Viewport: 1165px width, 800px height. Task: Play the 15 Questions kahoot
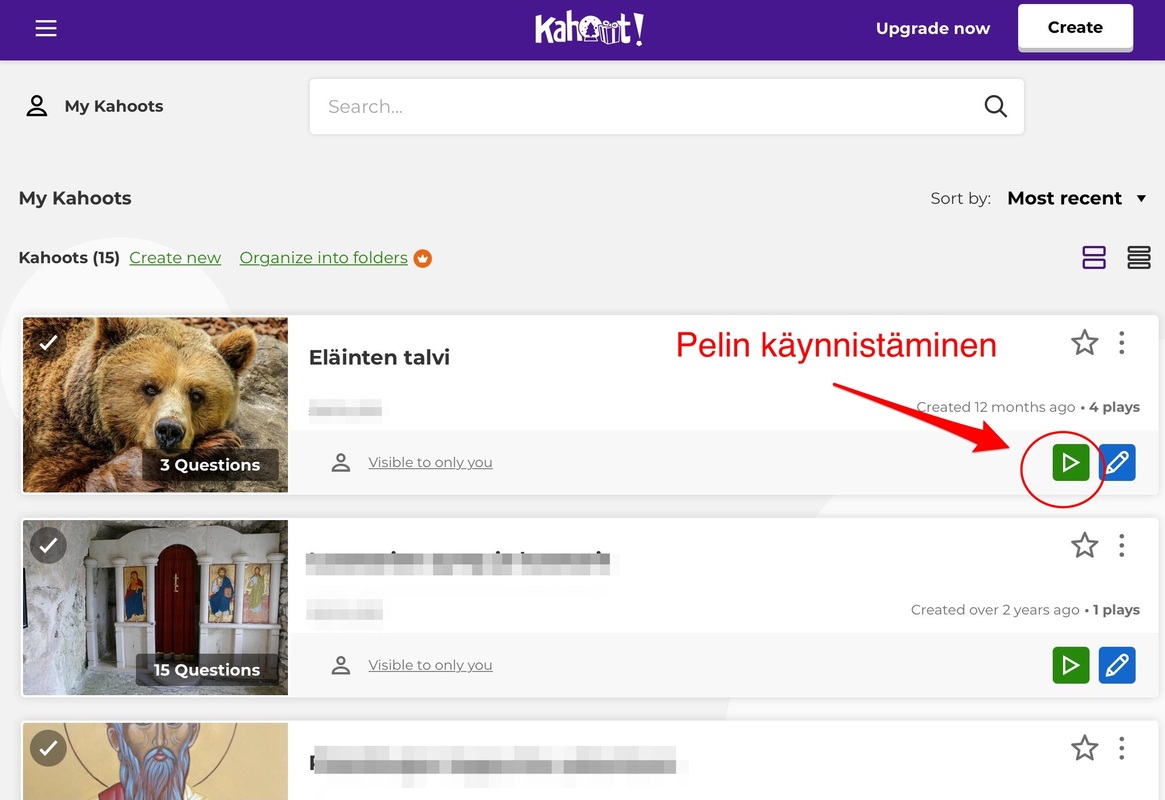1070,665
